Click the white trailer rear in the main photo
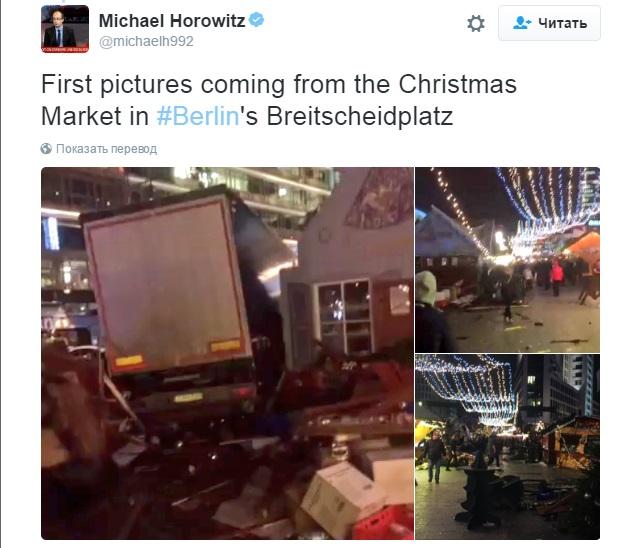The width and height of the screenshot is (617, 548). pos(167,283)
